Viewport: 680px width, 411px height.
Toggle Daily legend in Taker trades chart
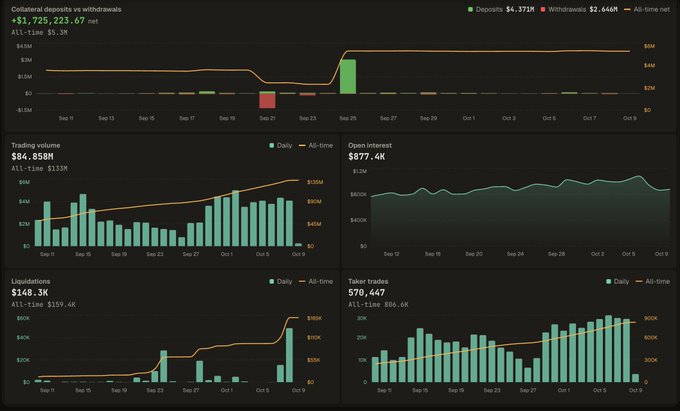(x=618, y=282)
